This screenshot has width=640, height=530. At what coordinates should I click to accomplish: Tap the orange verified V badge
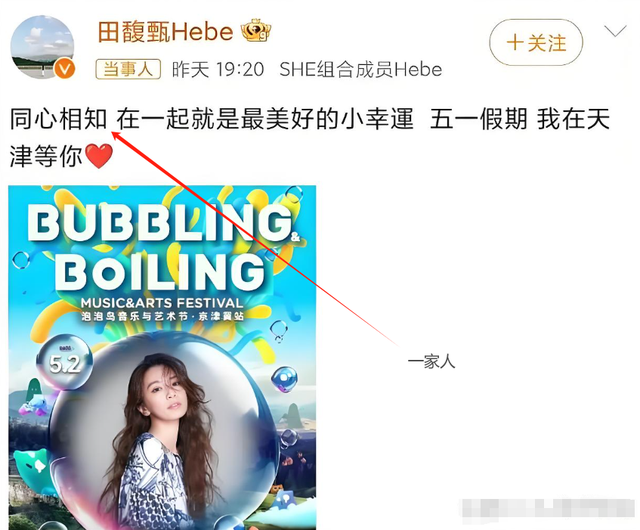pyautogui.click(x=65, y=68)
